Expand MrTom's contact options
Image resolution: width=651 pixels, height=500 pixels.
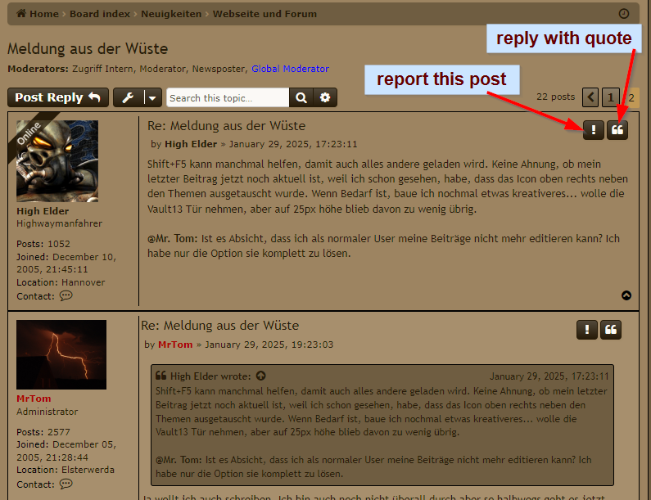click(x=66, y=483)
